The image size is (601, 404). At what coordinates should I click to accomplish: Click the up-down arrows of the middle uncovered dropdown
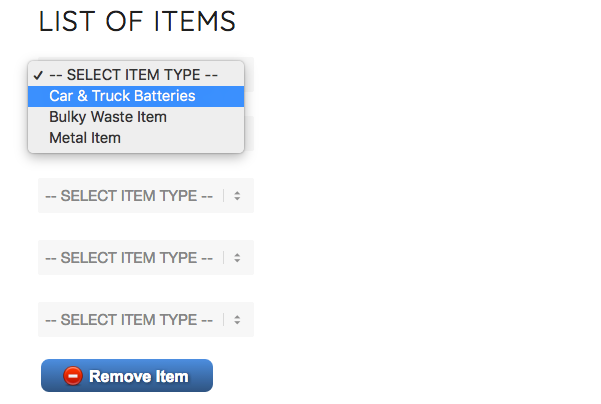[x=237, y=258]
